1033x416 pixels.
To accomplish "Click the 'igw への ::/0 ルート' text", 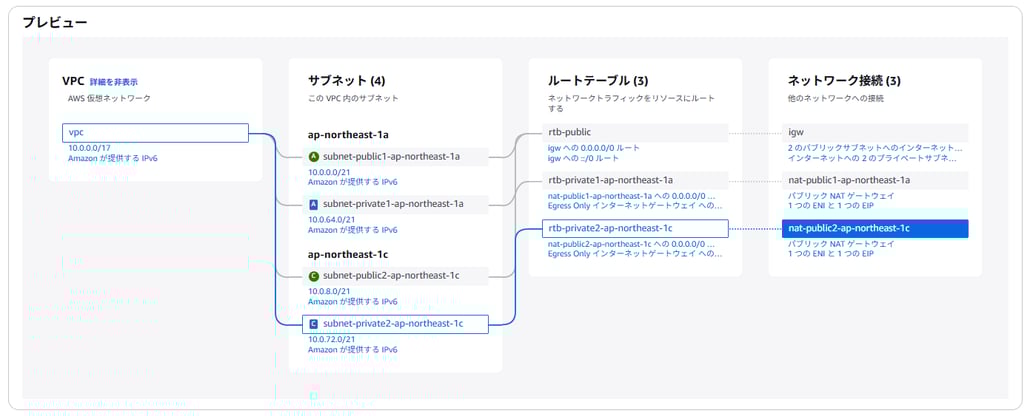I will tap(583, 158).
